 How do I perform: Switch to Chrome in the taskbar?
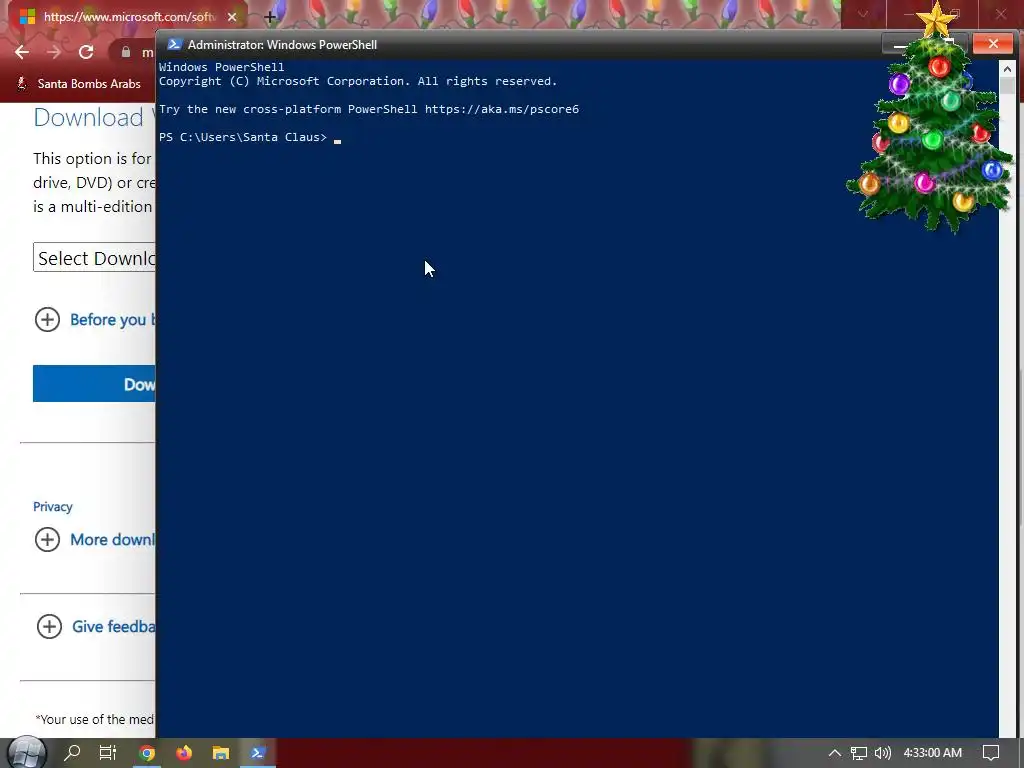[x=148, y=753]
